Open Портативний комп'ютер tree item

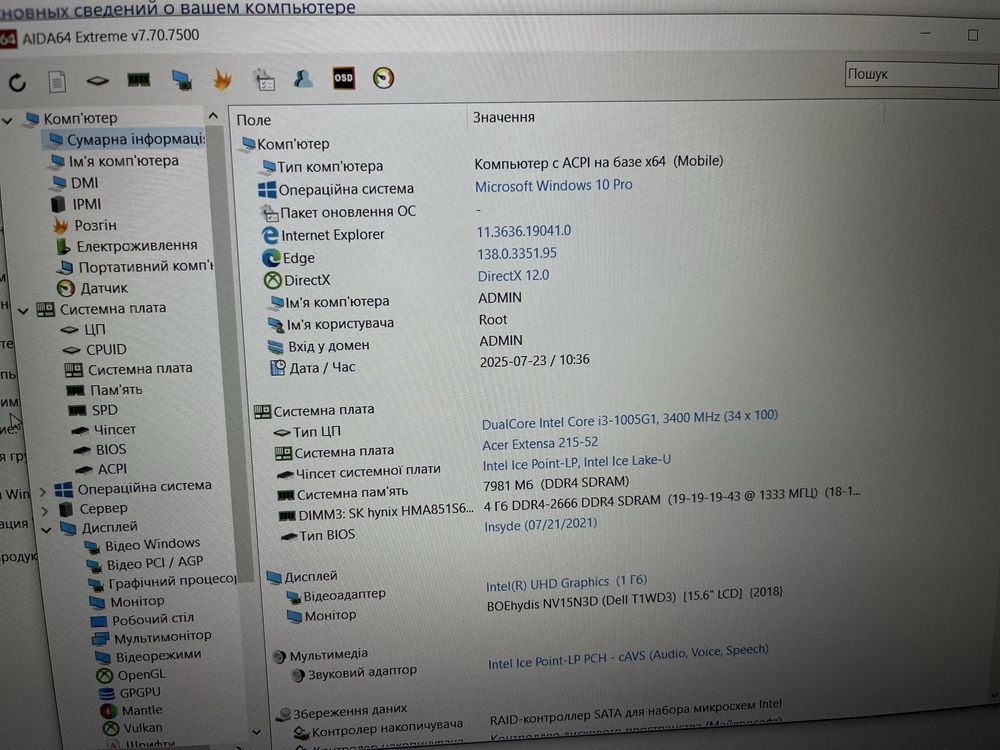coord(135,267)
